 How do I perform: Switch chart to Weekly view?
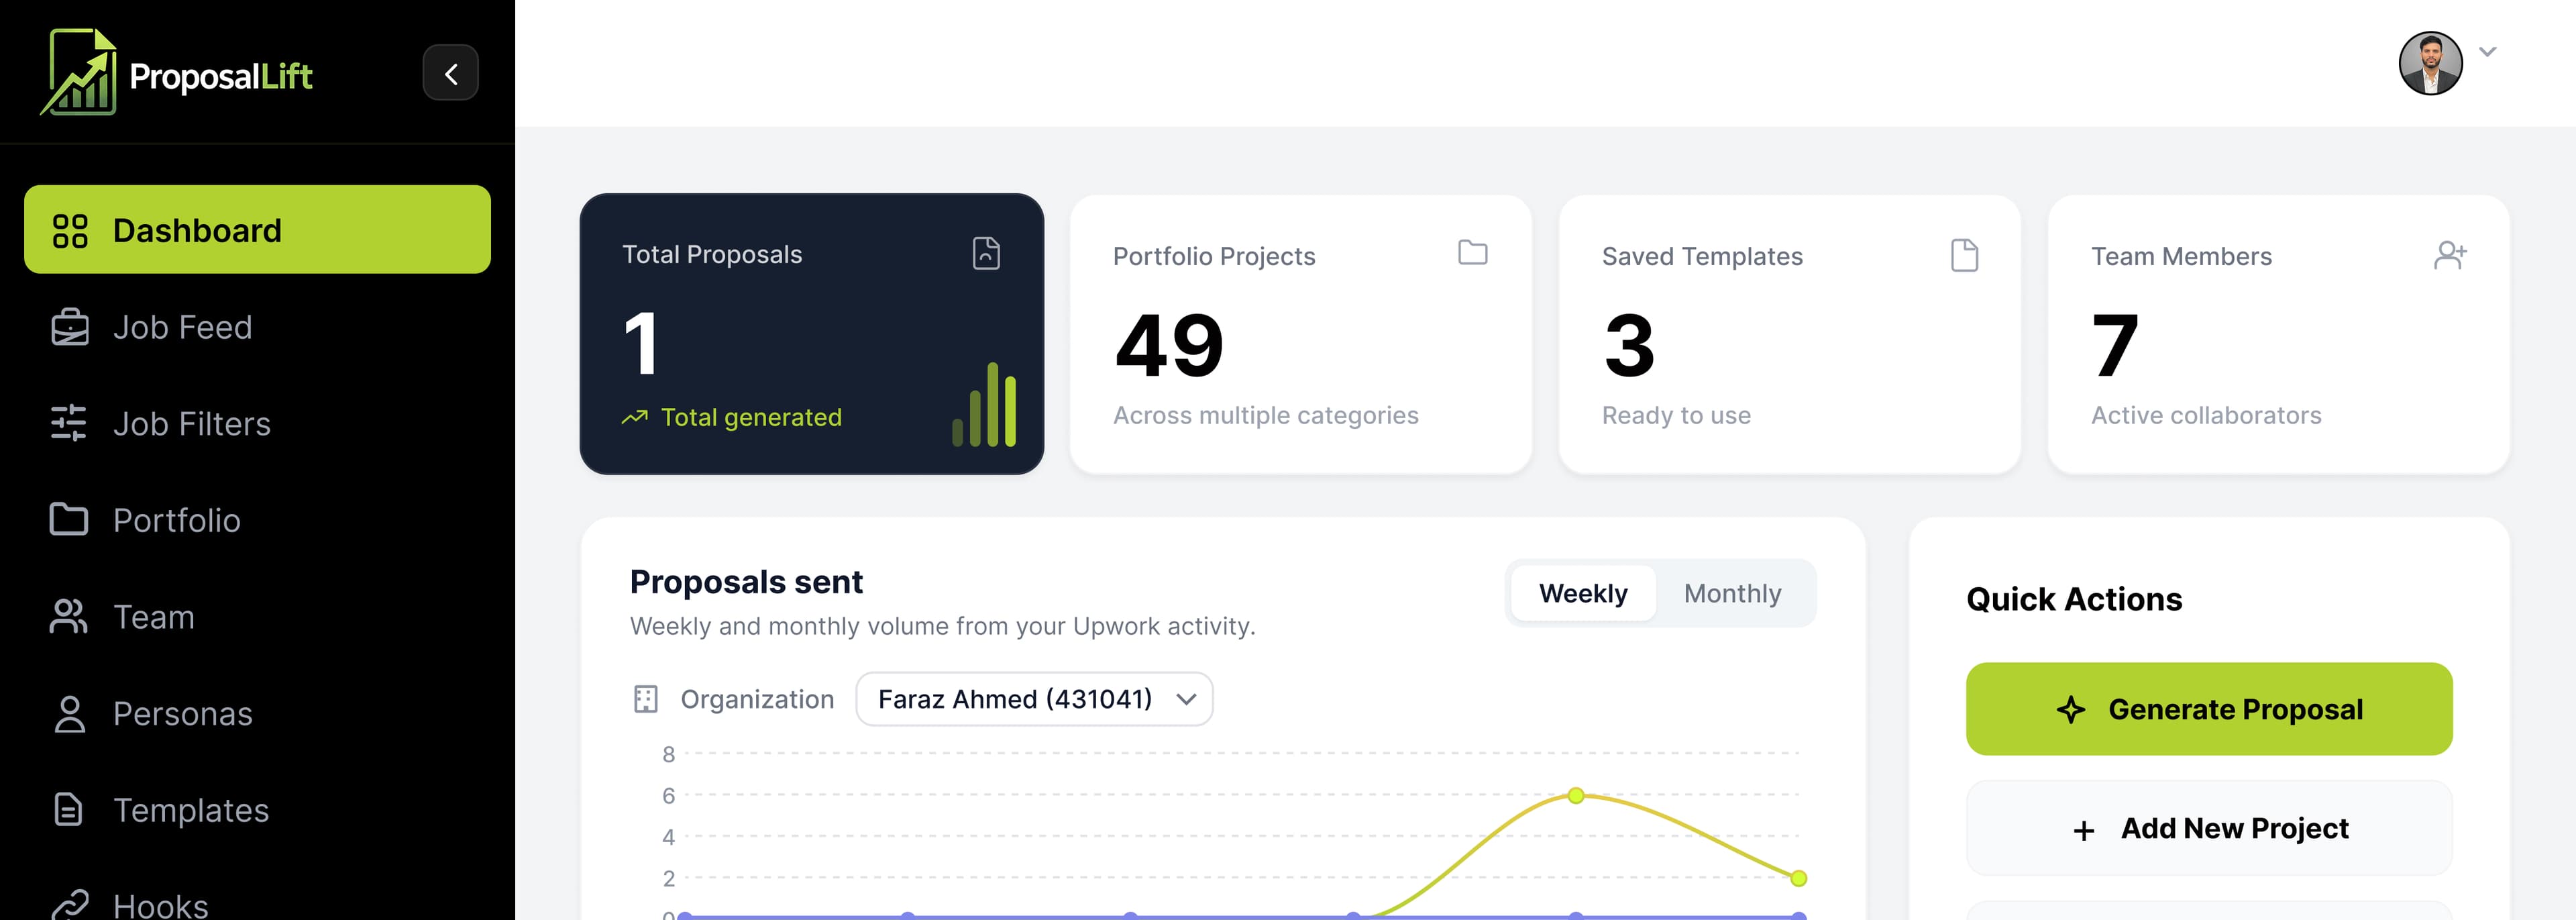[1583, 593]
